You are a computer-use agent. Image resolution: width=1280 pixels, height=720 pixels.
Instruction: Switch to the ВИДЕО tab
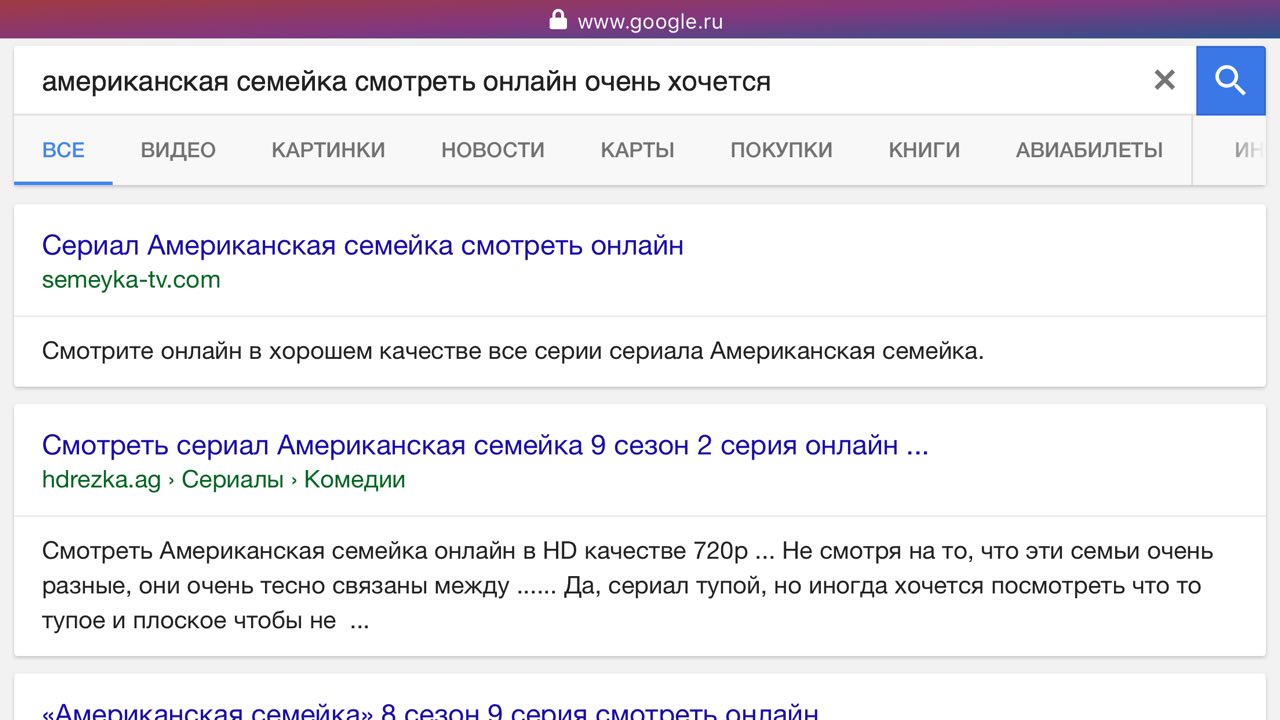coord(178,150)
